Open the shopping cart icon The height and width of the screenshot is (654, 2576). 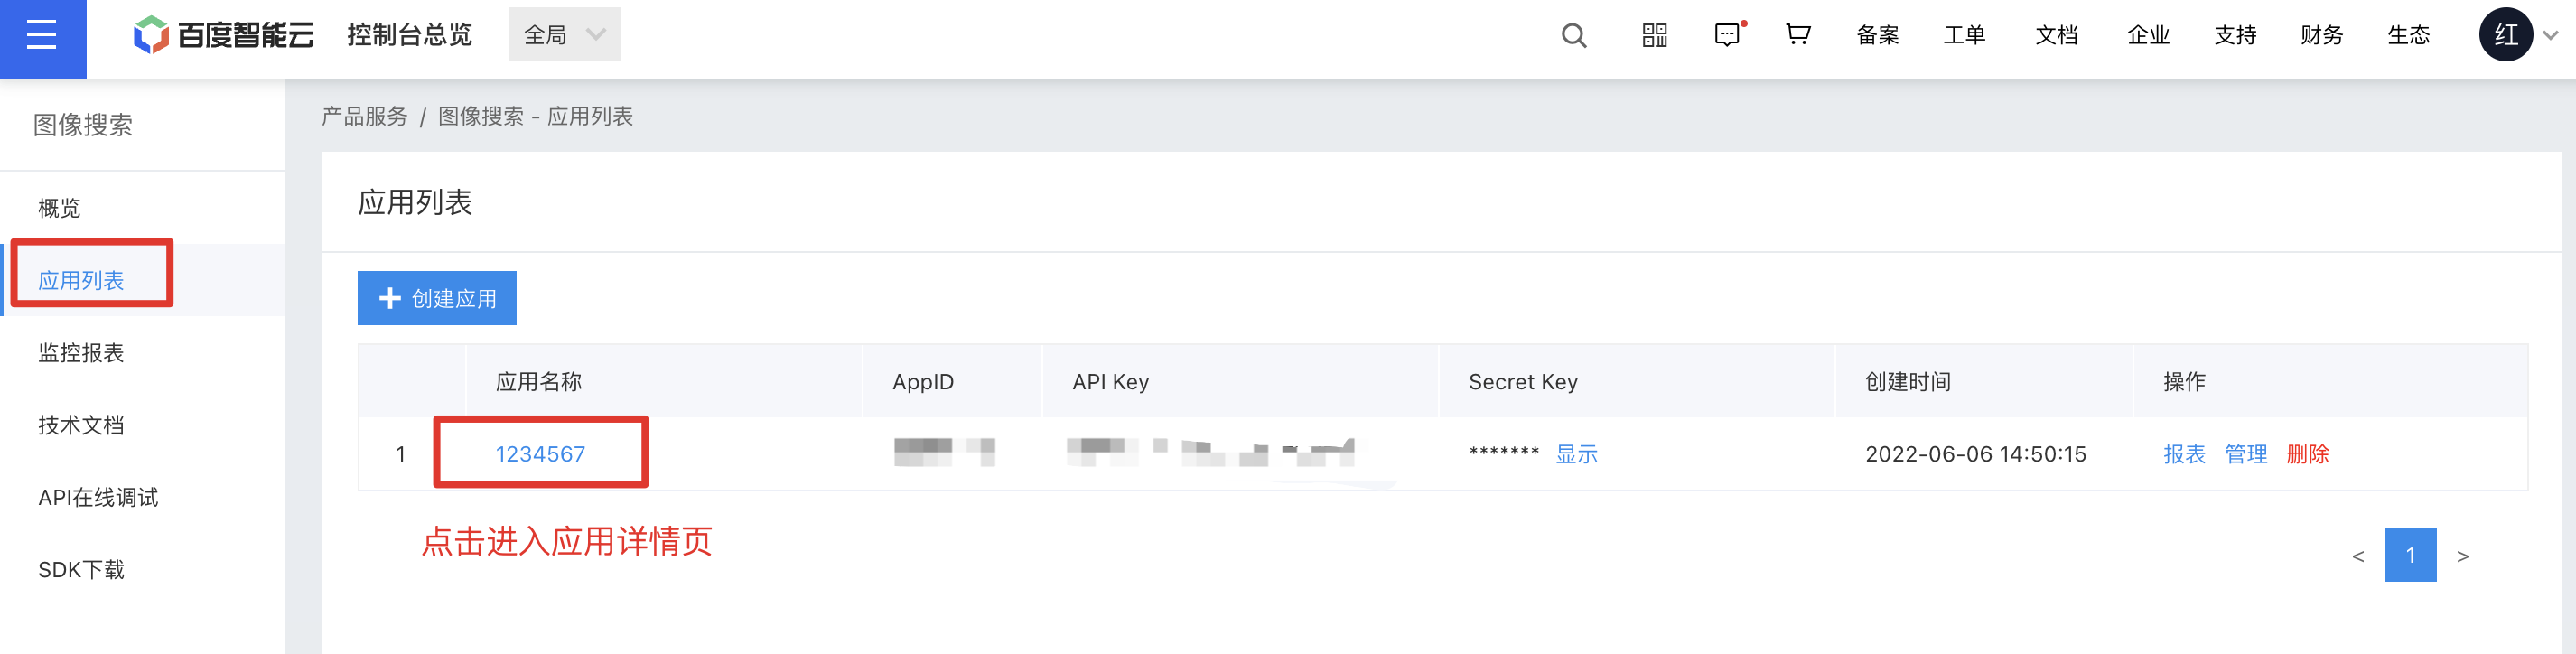(x=1798, y=35)
